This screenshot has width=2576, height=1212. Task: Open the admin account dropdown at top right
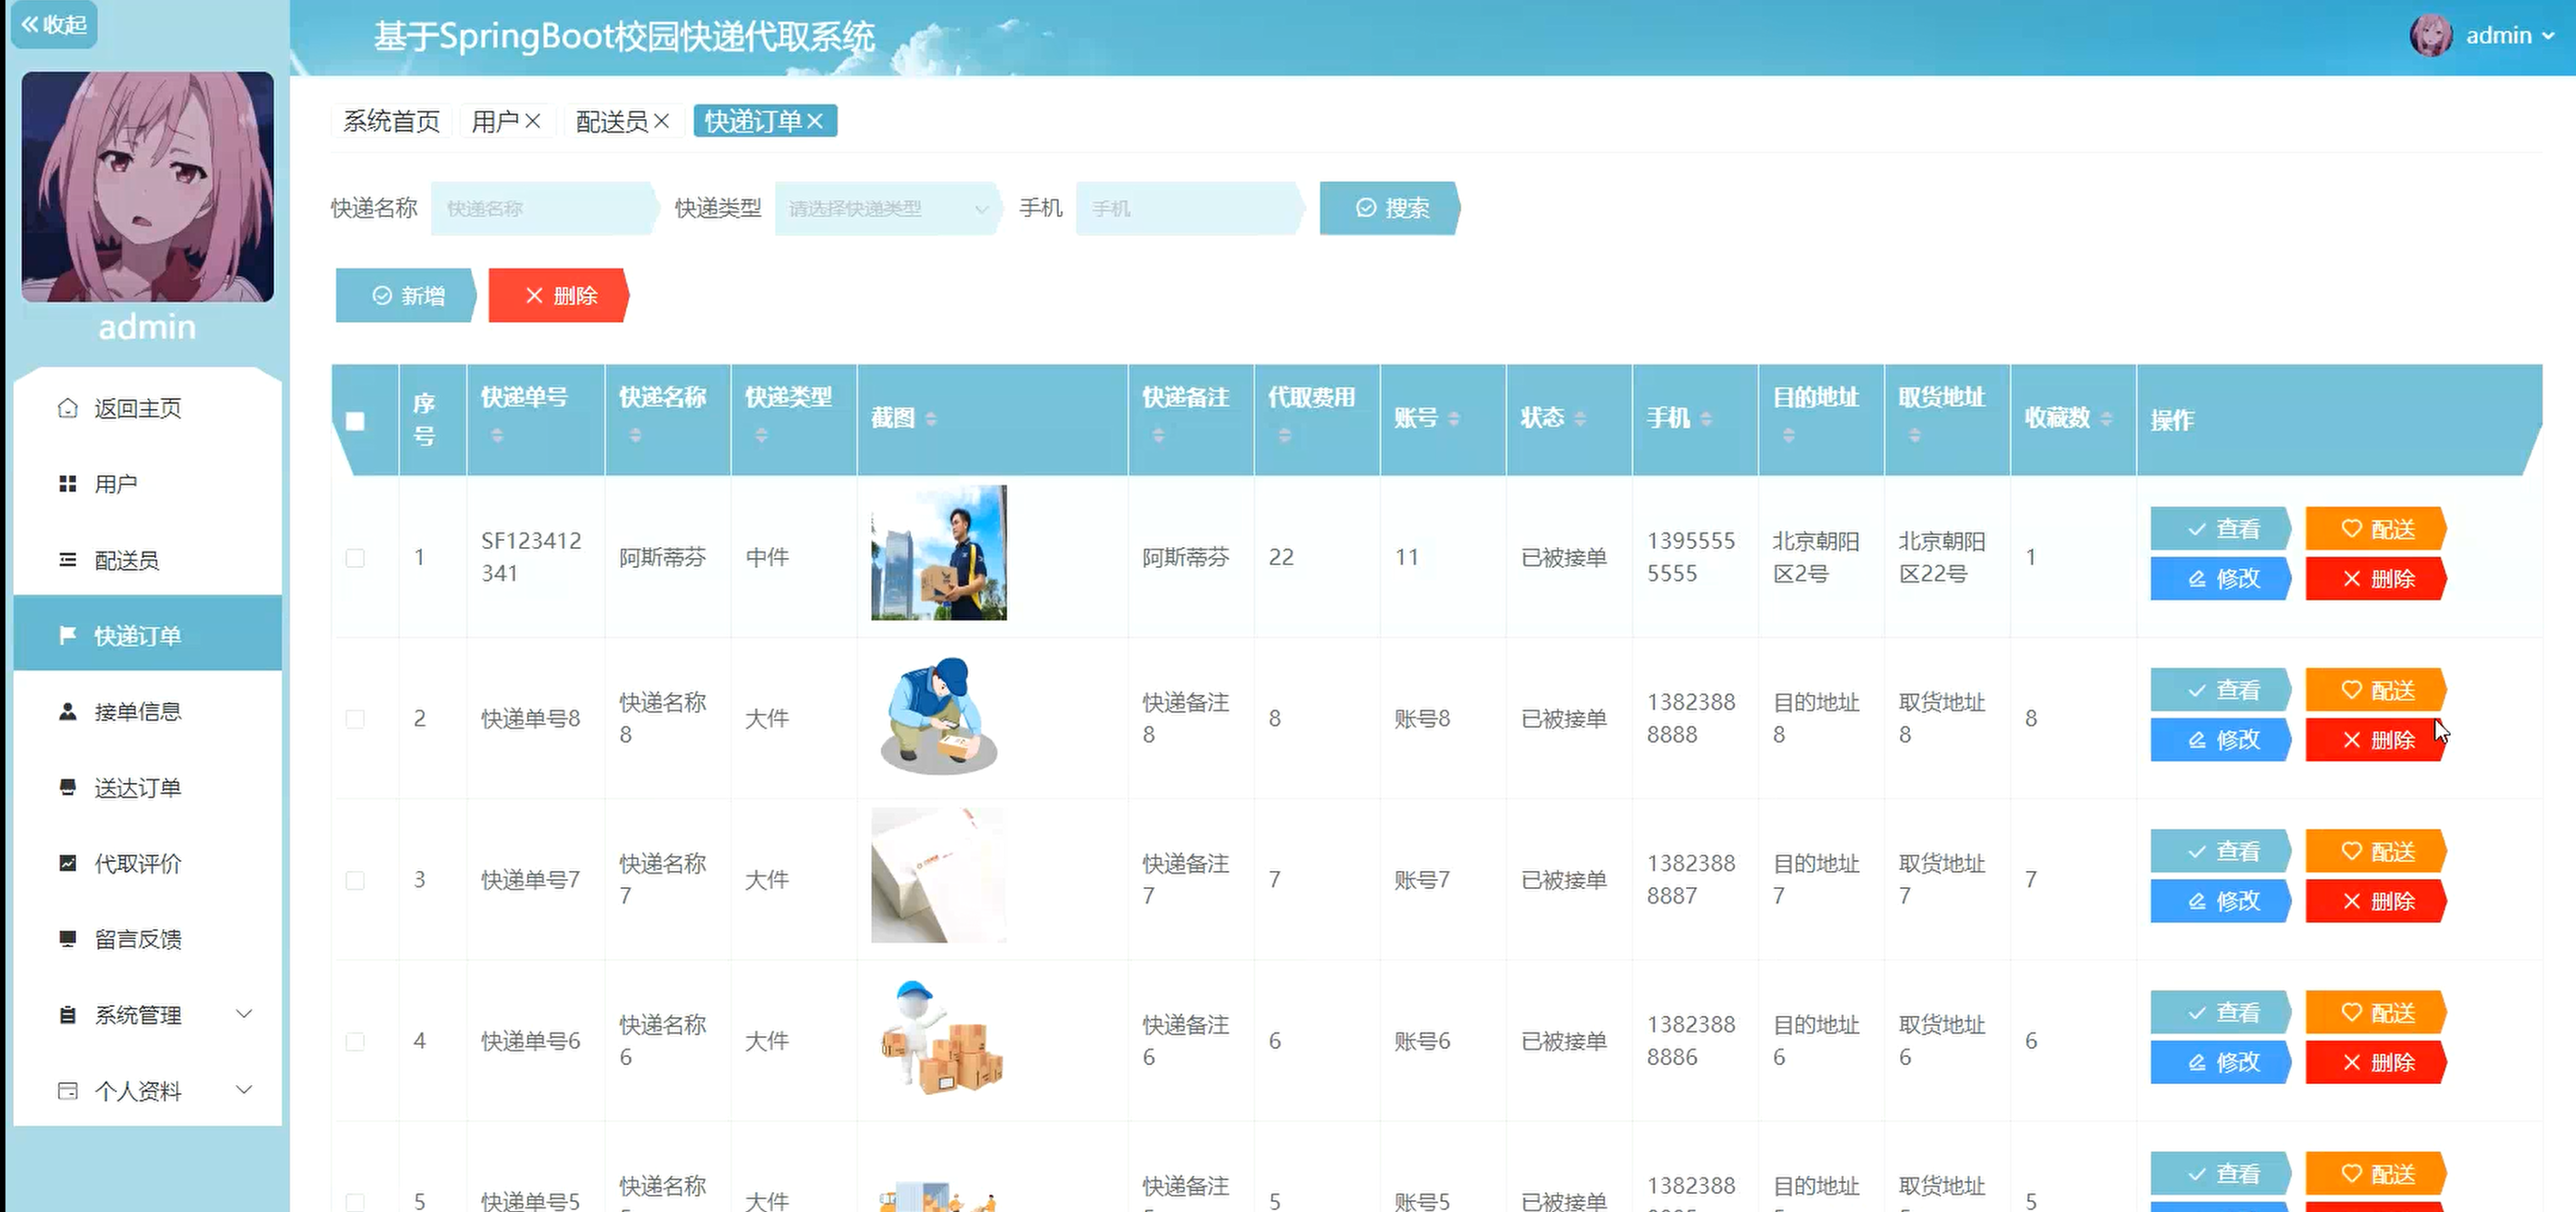point(2510,35)
